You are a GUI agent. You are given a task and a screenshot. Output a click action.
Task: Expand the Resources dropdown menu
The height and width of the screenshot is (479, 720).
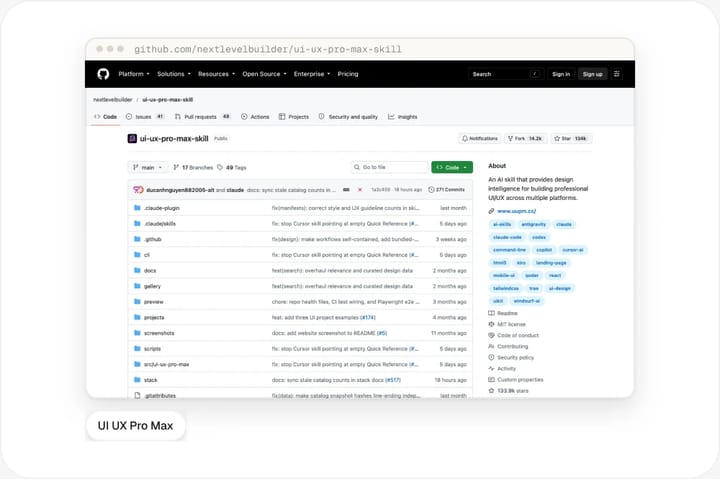[x=216, y=74]
